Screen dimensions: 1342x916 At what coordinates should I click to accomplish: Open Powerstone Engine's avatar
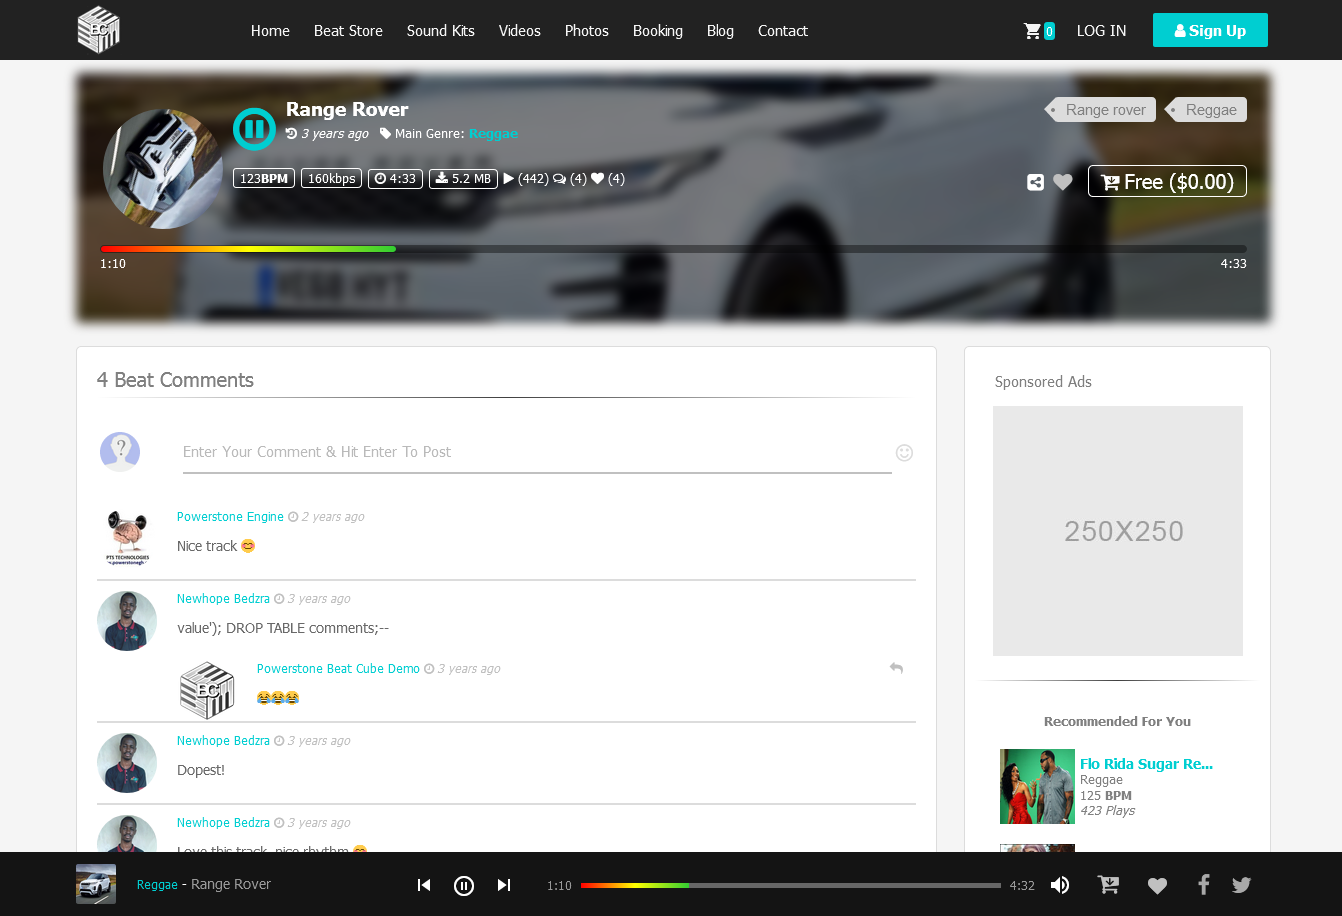(x=127, y=538)
